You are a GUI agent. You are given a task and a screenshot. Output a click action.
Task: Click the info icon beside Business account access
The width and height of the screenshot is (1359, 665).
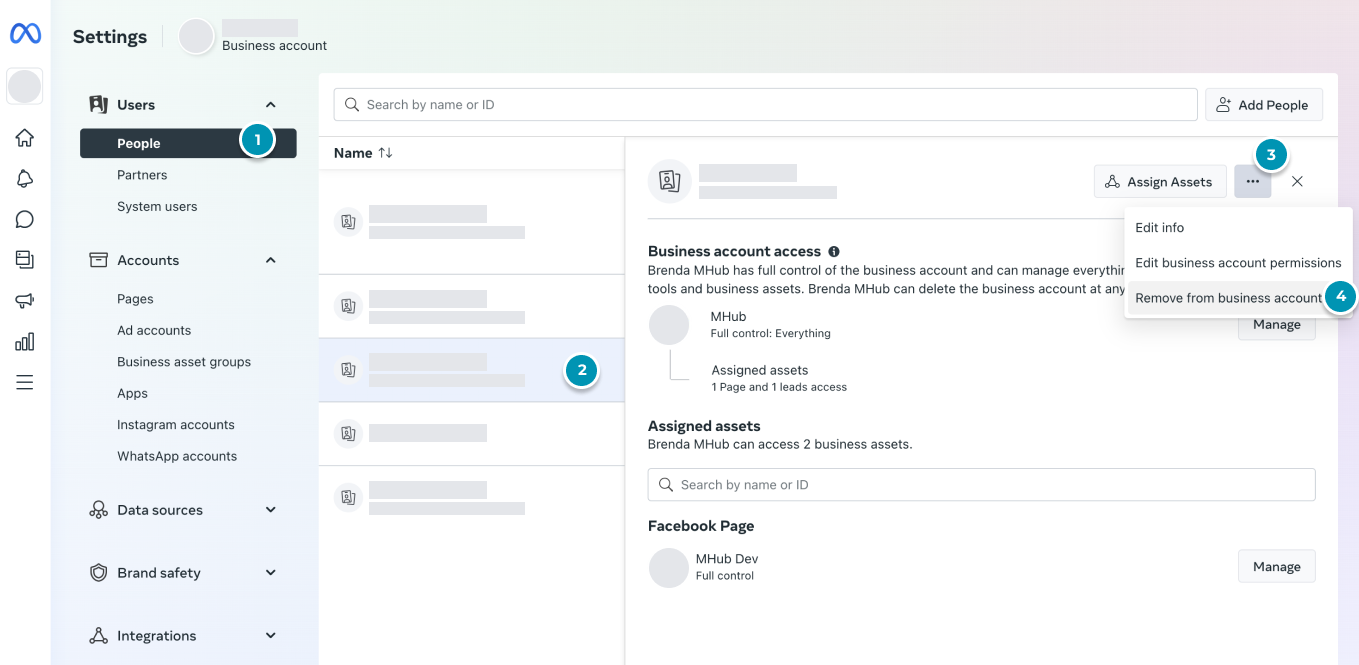833,252
